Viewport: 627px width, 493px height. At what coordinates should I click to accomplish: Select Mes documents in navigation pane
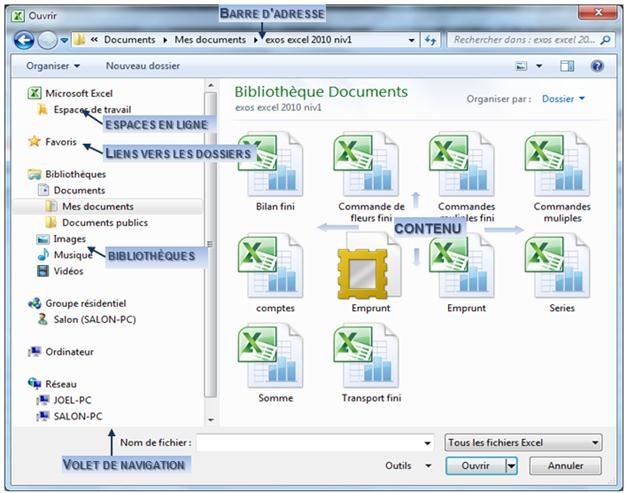(x=97, y=206)
